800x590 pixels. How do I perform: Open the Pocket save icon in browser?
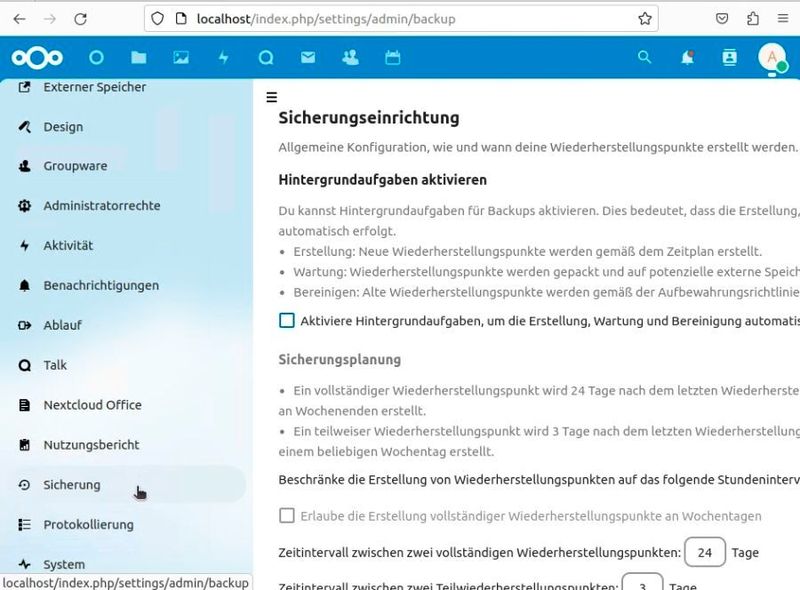click(722, 19)
